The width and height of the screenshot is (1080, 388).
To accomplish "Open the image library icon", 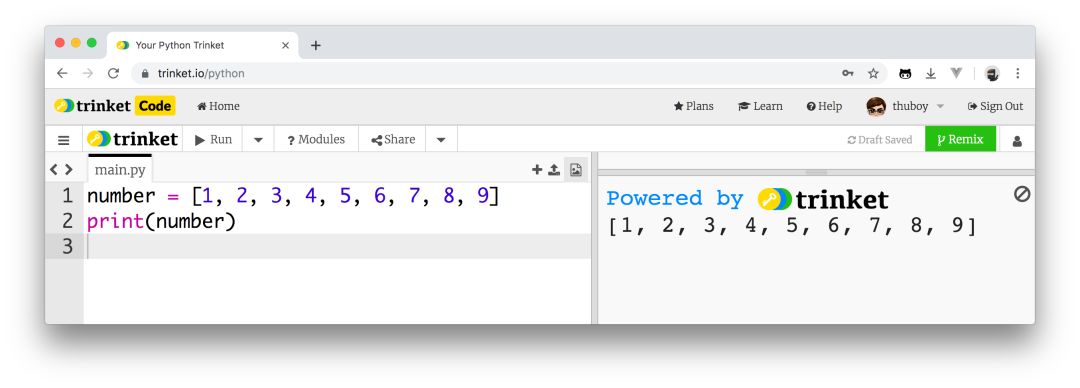I will click(x=576, y=170).
